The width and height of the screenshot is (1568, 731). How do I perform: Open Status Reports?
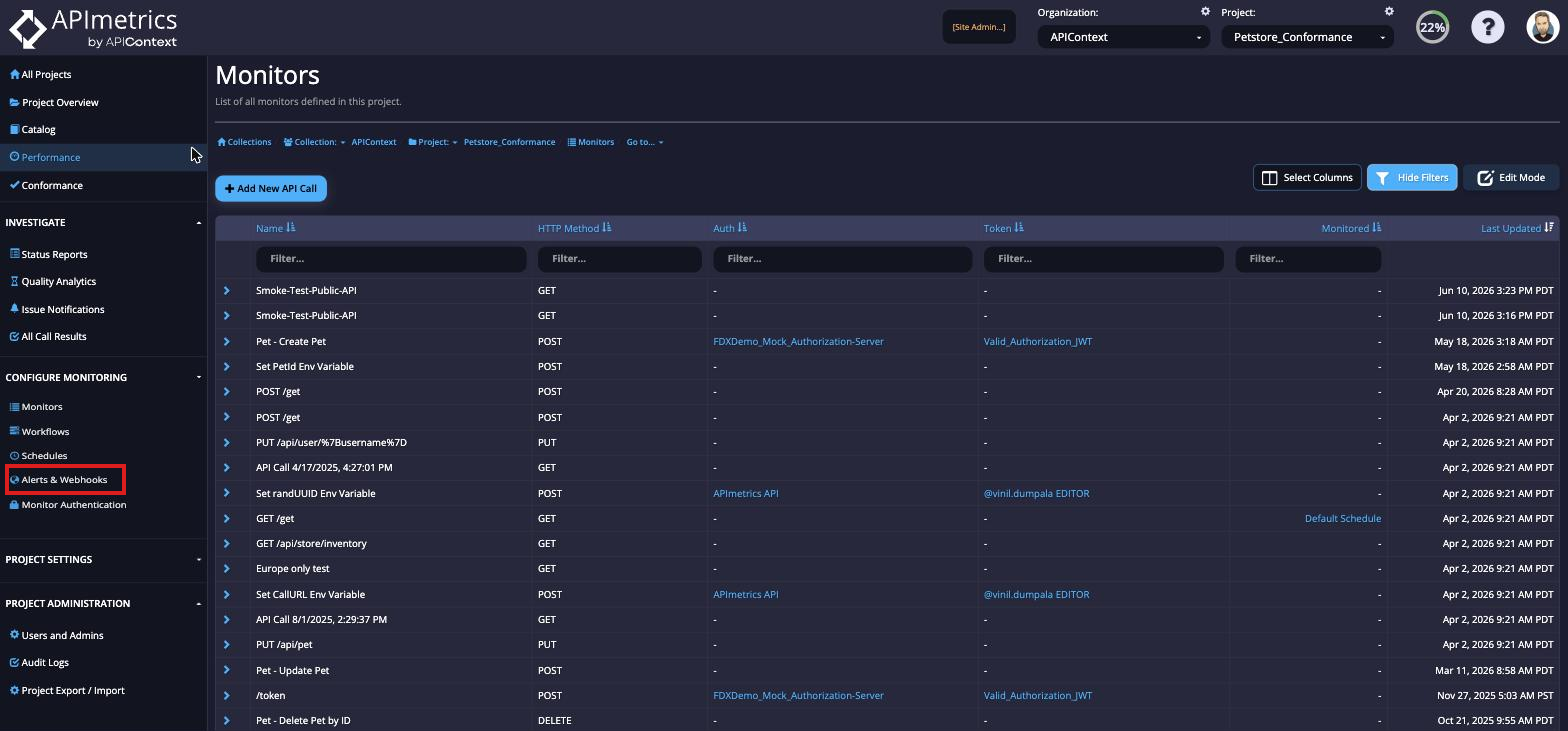pyautogui.click(x=48, y=254)
